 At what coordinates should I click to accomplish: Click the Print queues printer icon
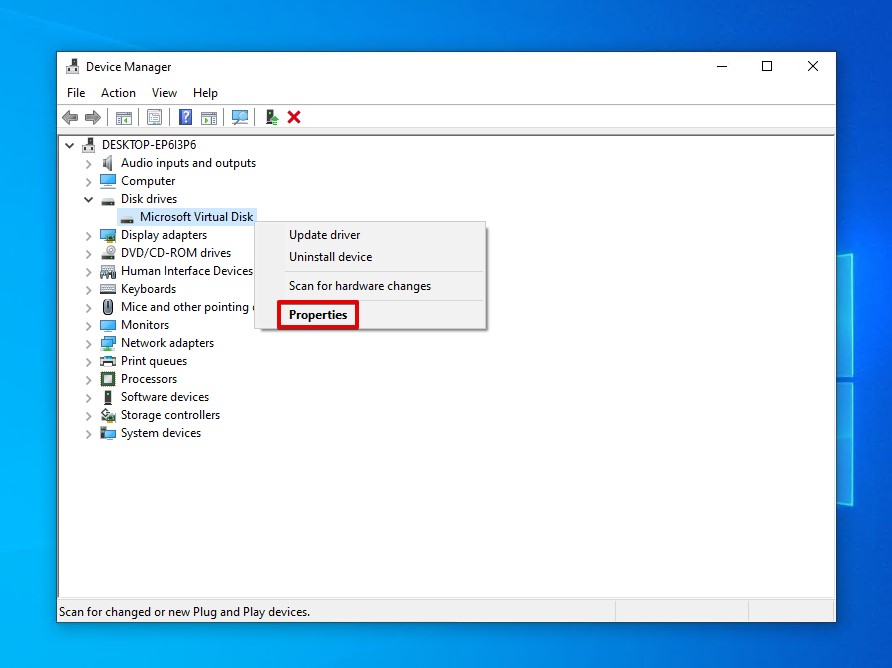coord(108,361)
